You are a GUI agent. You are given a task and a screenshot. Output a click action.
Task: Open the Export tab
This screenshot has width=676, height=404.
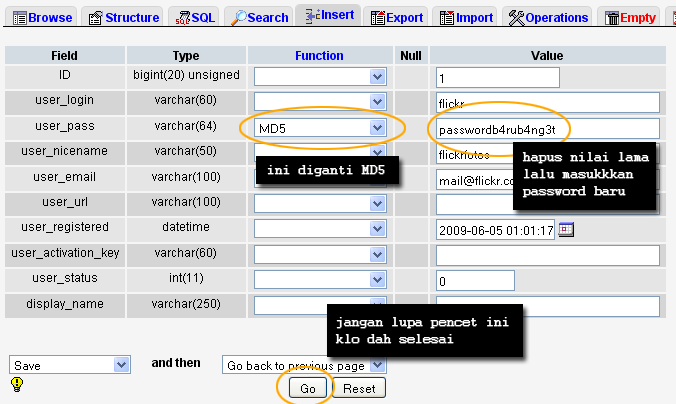(396, 17)
